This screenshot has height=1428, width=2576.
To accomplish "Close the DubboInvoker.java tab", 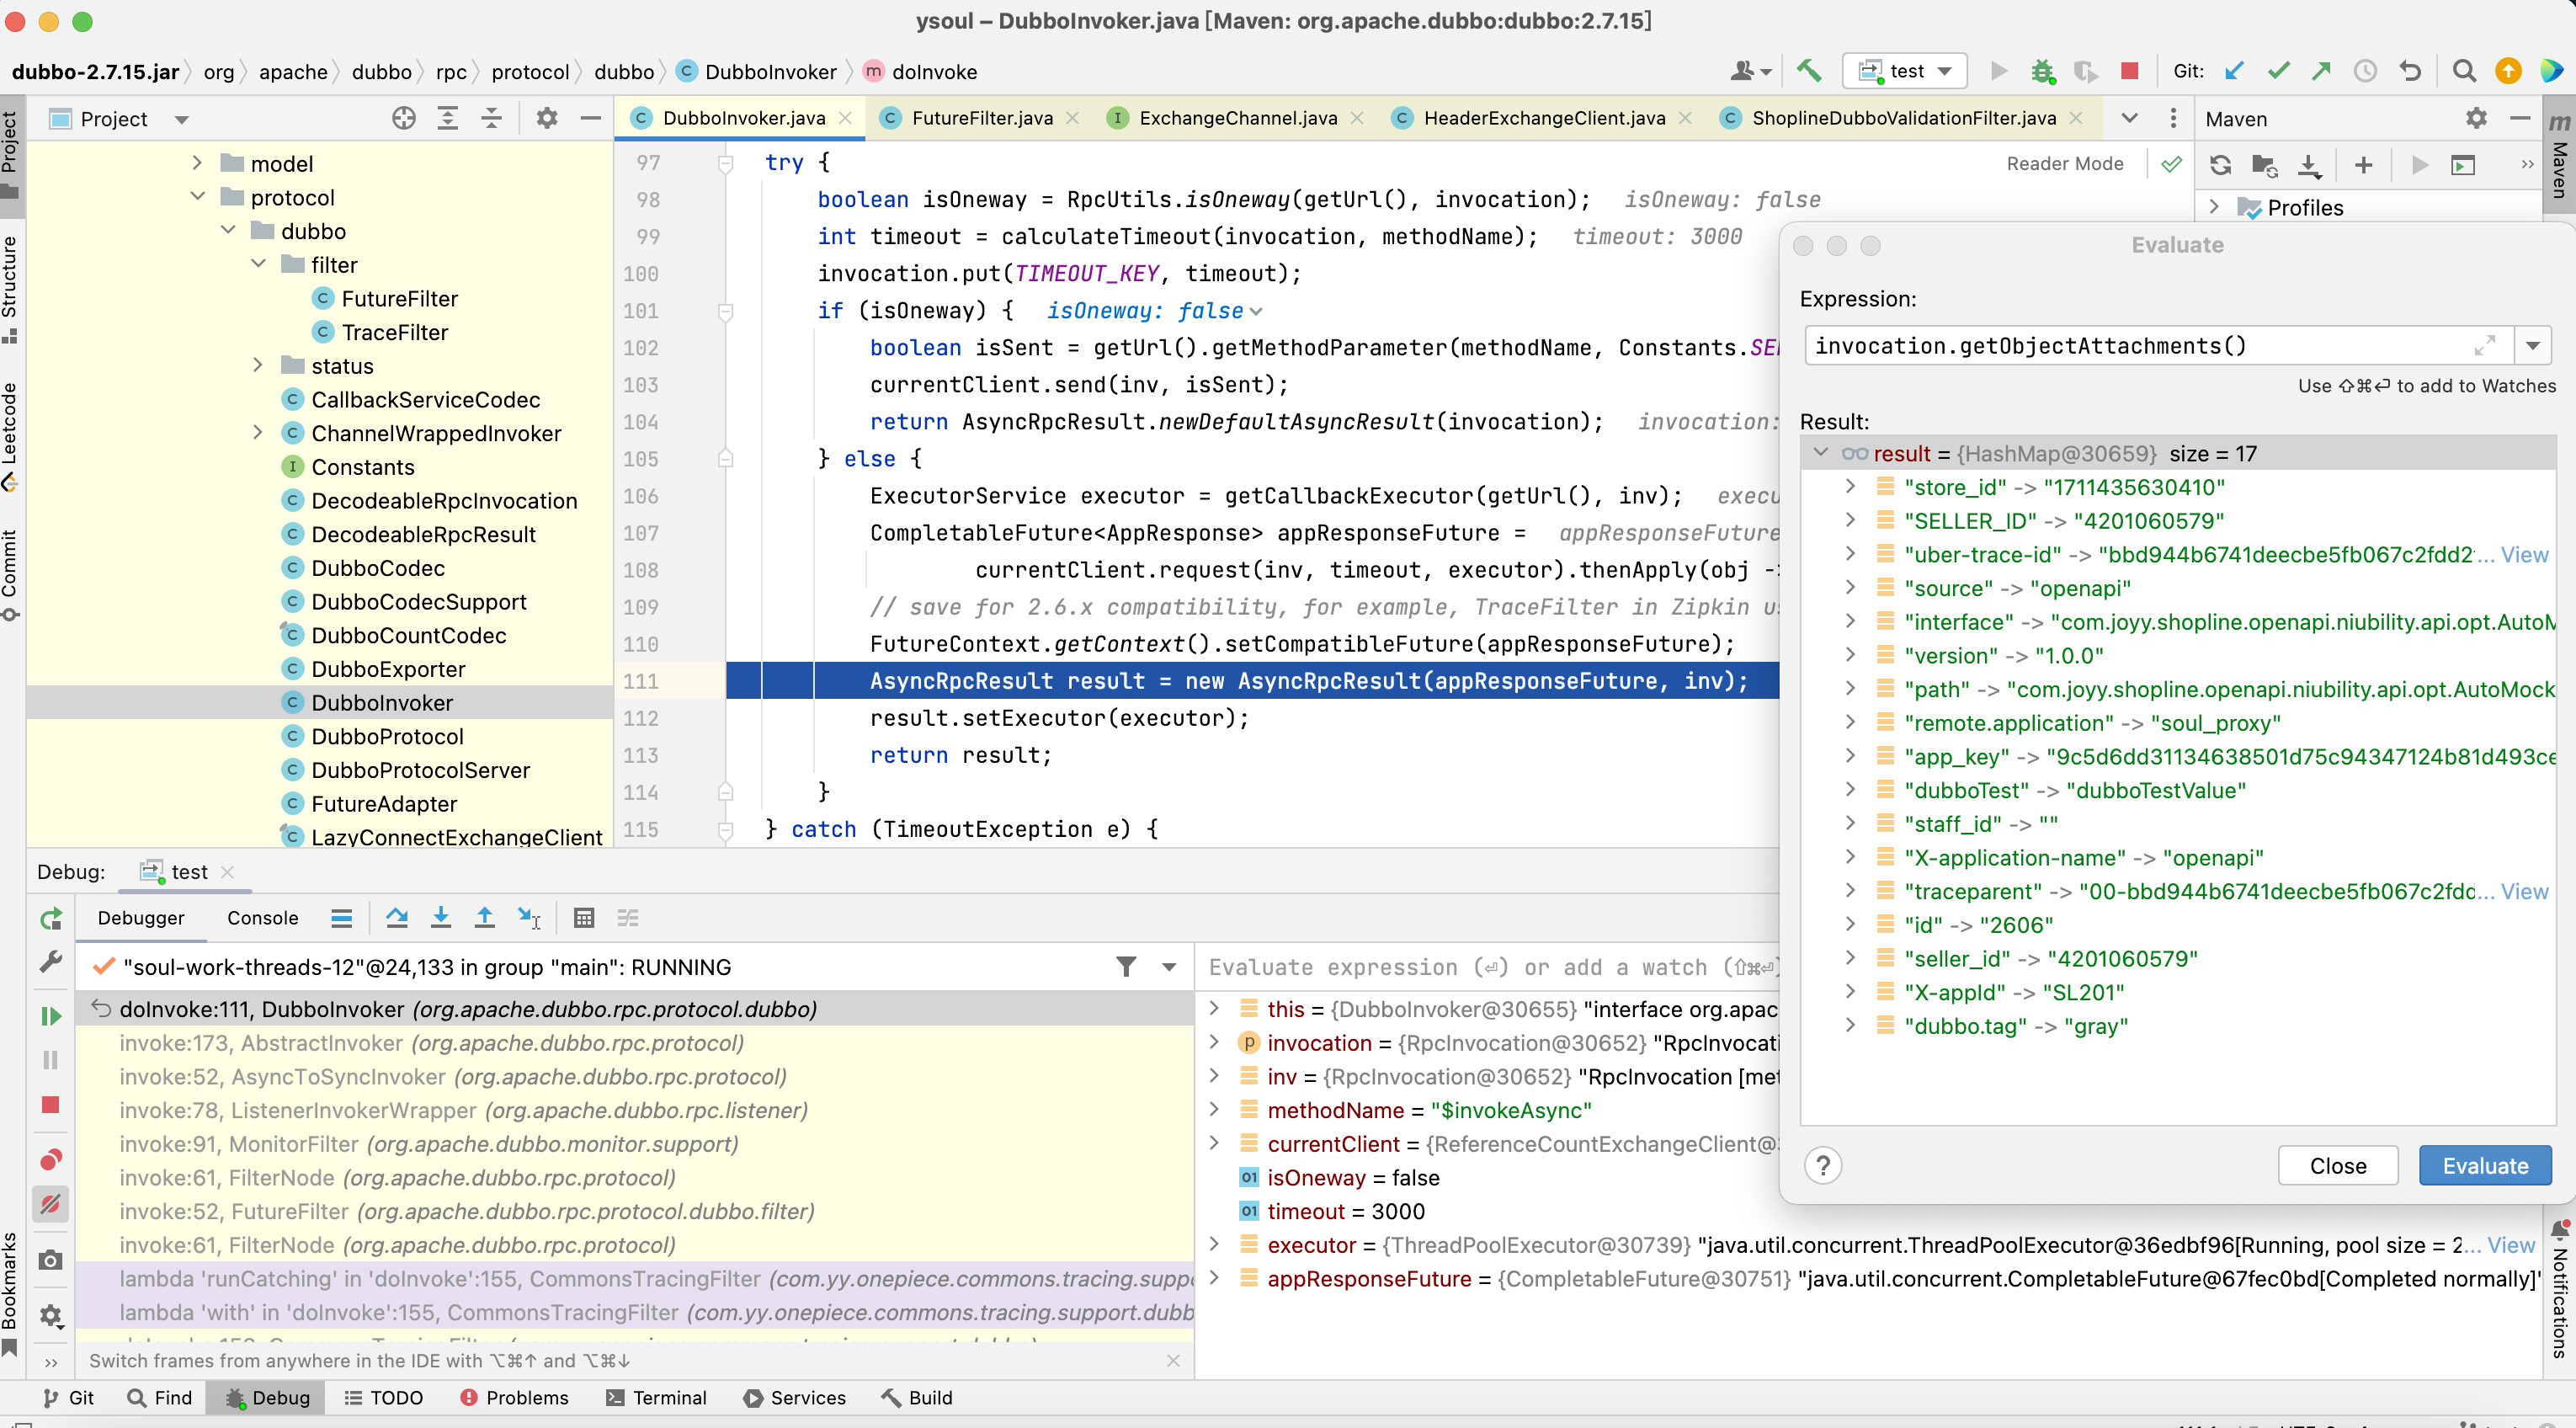I will click(x=845, y=118).
